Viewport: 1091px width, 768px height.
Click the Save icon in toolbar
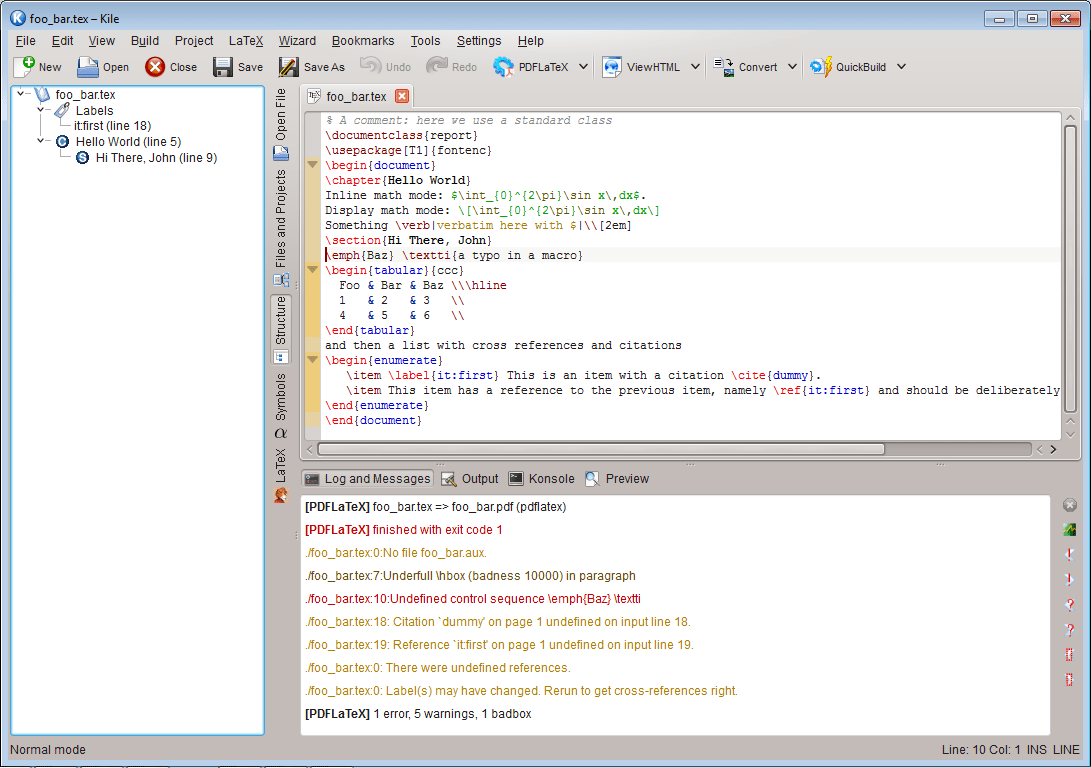coord(223,67)
